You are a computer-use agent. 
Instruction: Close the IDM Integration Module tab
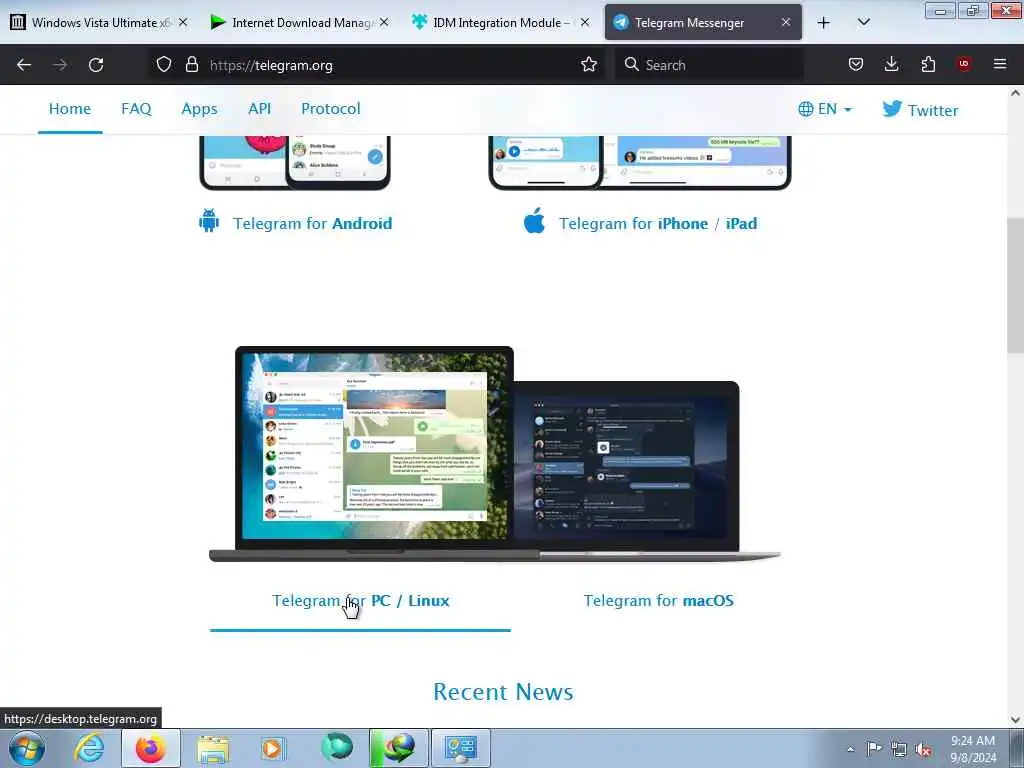585,22
